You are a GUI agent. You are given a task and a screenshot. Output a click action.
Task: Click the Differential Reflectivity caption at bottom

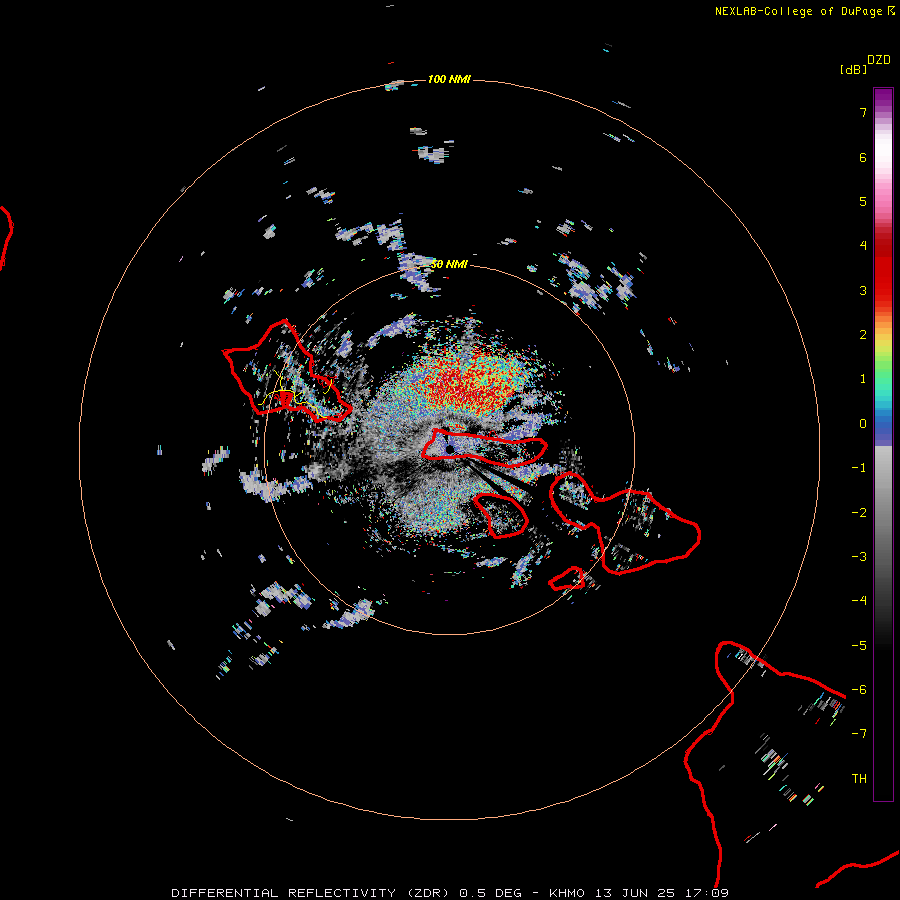click(450, 893)
